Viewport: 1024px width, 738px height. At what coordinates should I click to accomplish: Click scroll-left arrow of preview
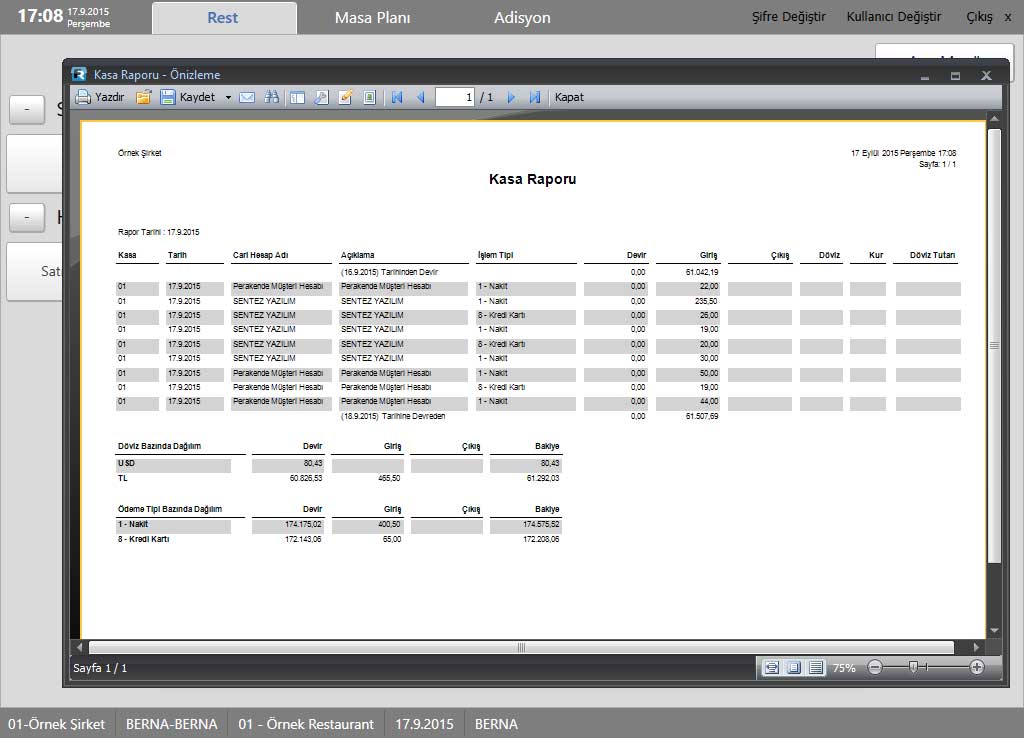click(79, 647)
